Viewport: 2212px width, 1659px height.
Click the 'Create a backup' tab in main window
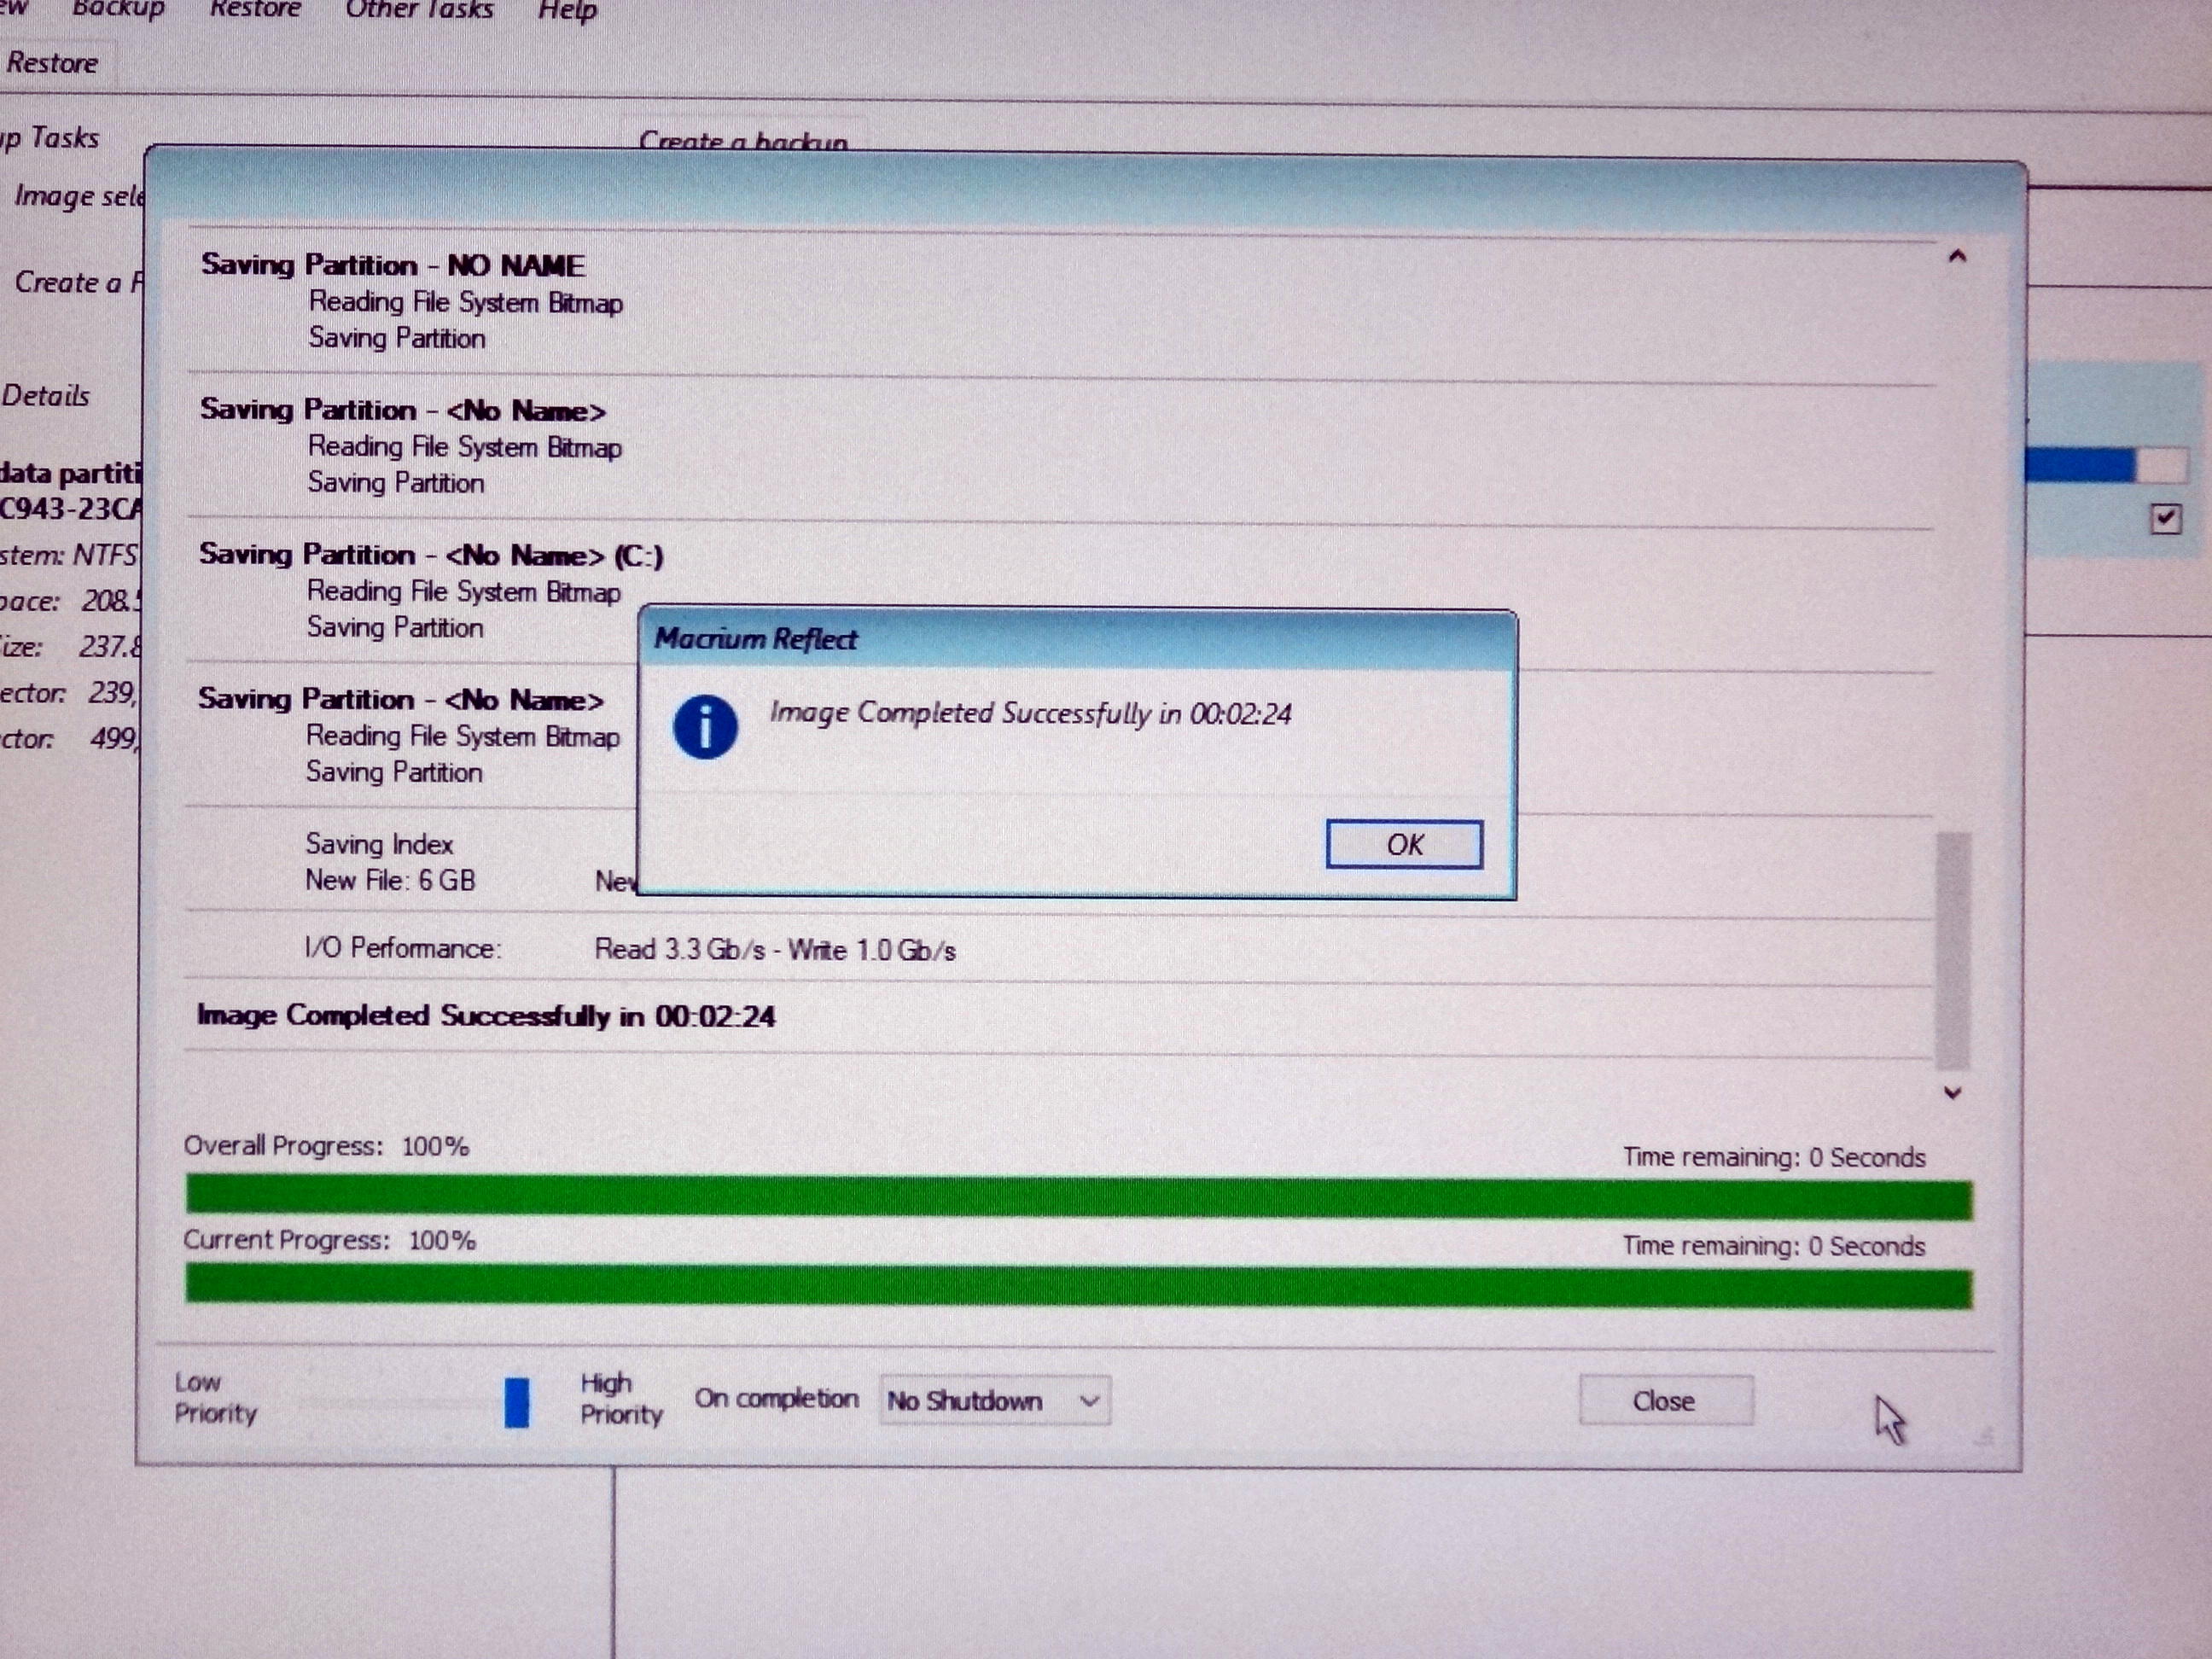[744, 141]
